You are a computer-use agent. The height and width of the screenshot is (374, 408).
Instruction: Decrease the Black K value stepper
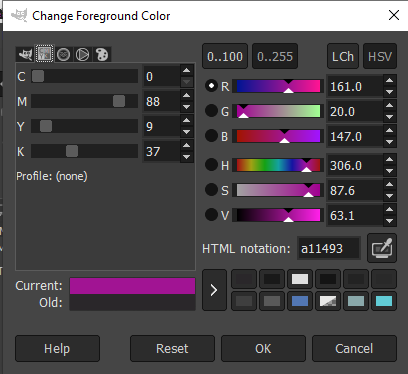pyautogui.click(x=187, y=157)
